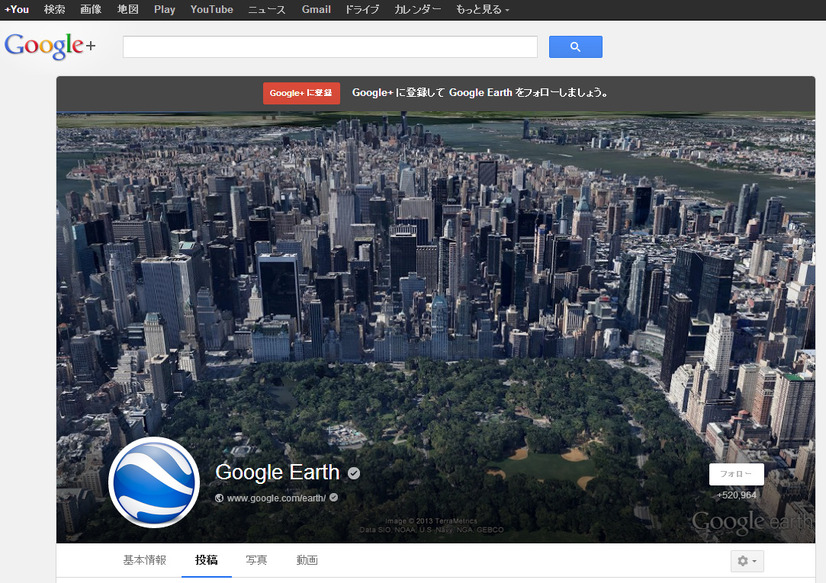Open +You in the top bar

click(x=17, y=9)
